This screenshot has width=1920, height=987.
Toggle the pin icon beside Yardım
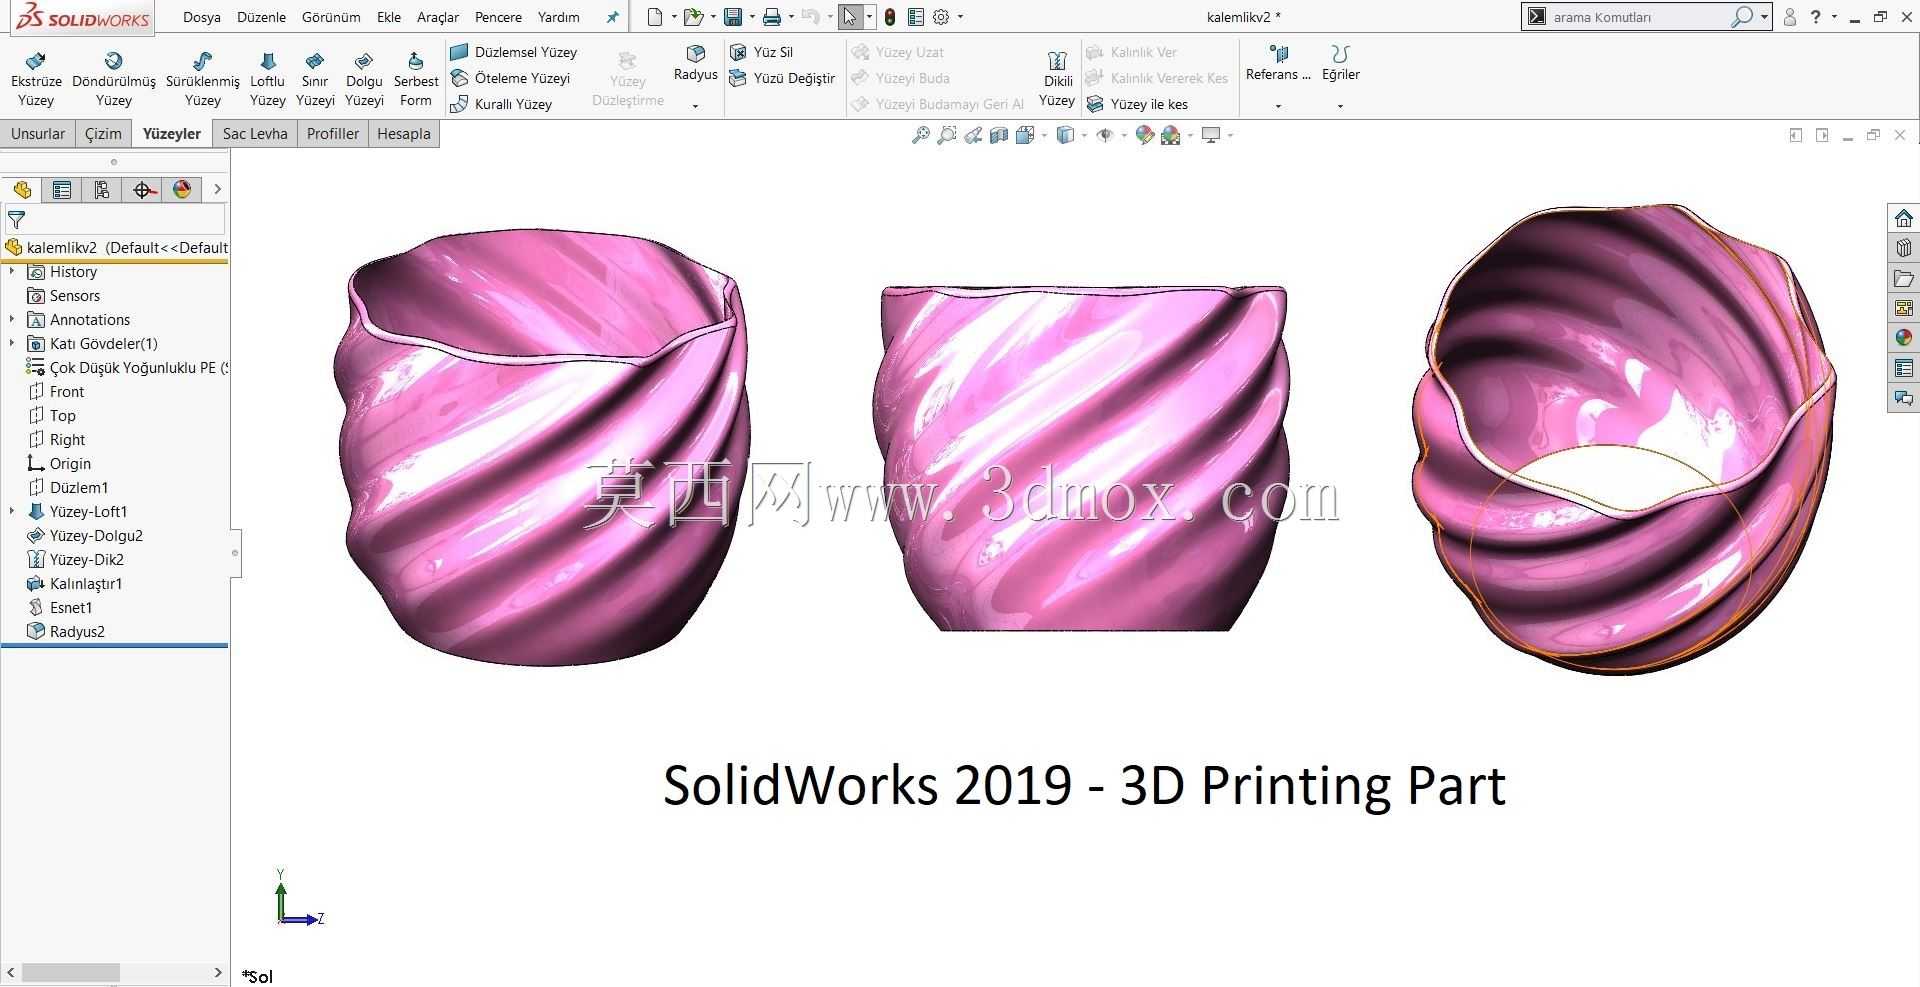coord(613,17)
